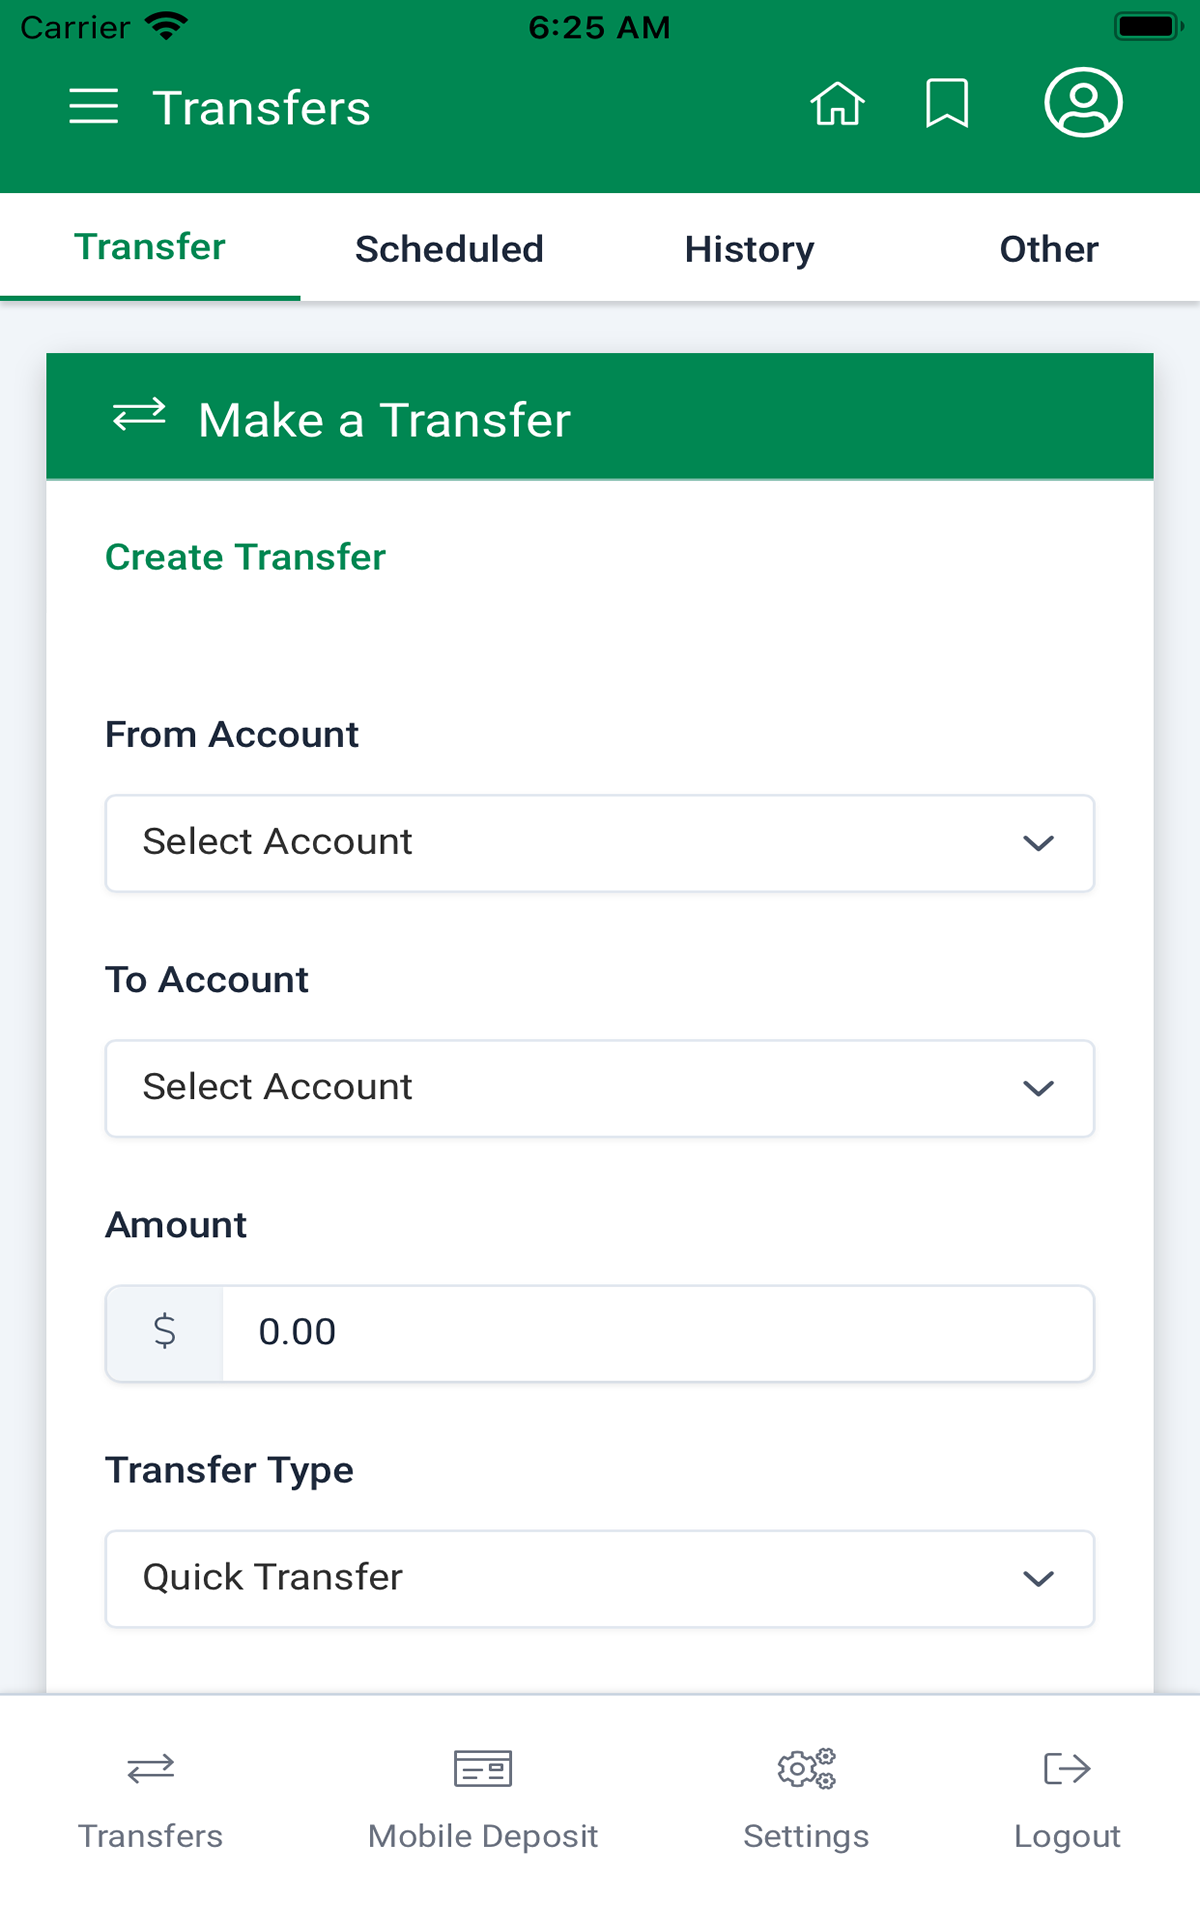Select the Transfers icon in the bottom bar

(150, 1790)
